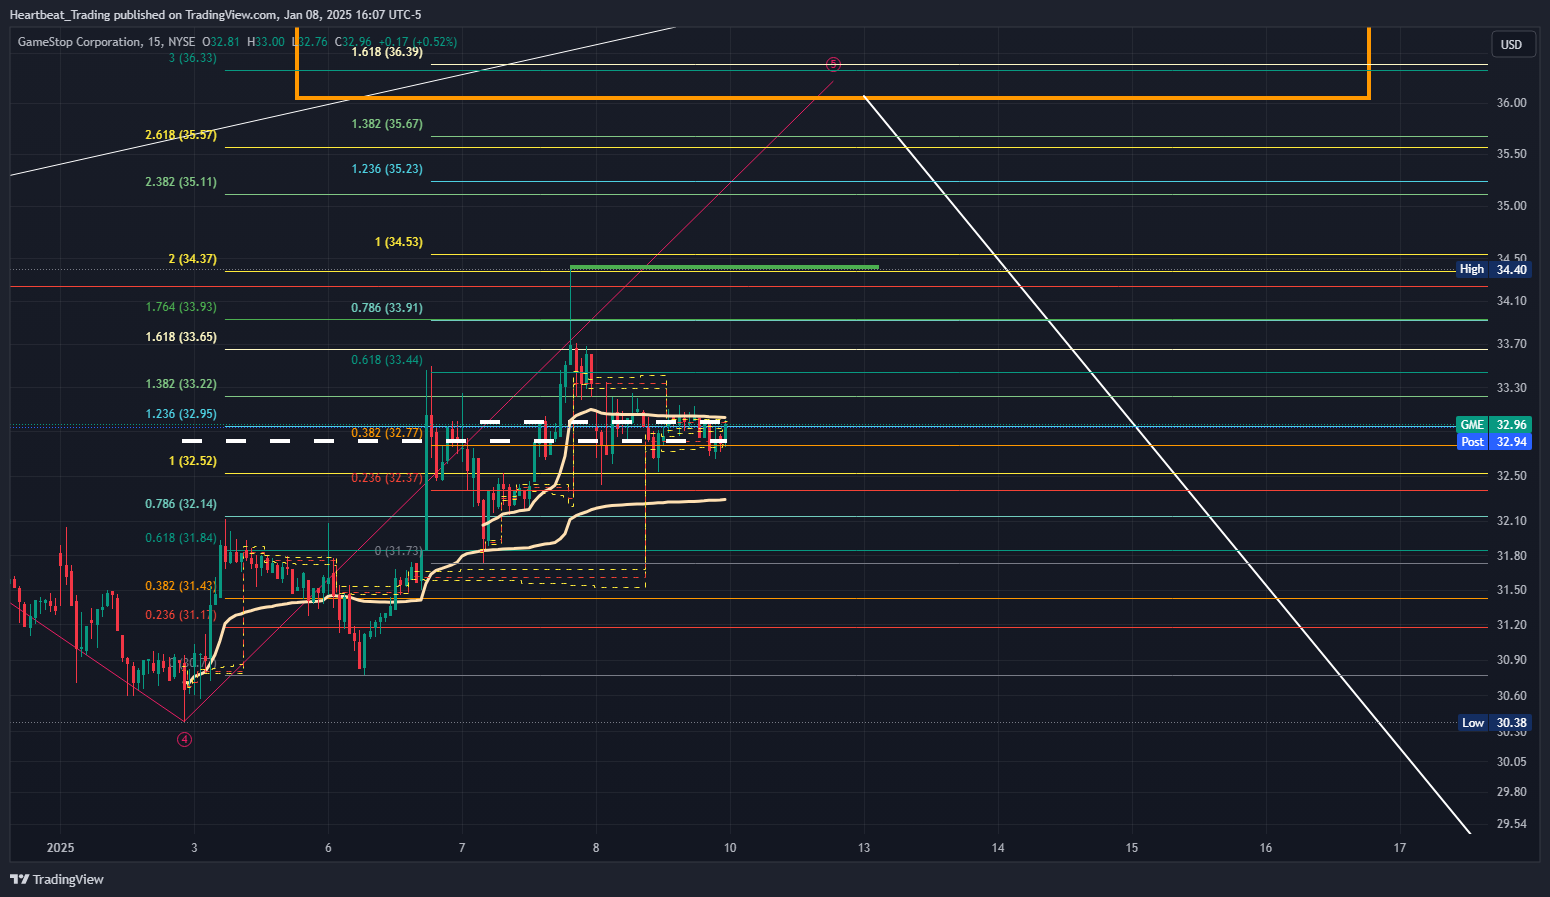Click the High 34.40 price label
The width and height of the screenshot is (1550, 897).
coord(1494,269)
